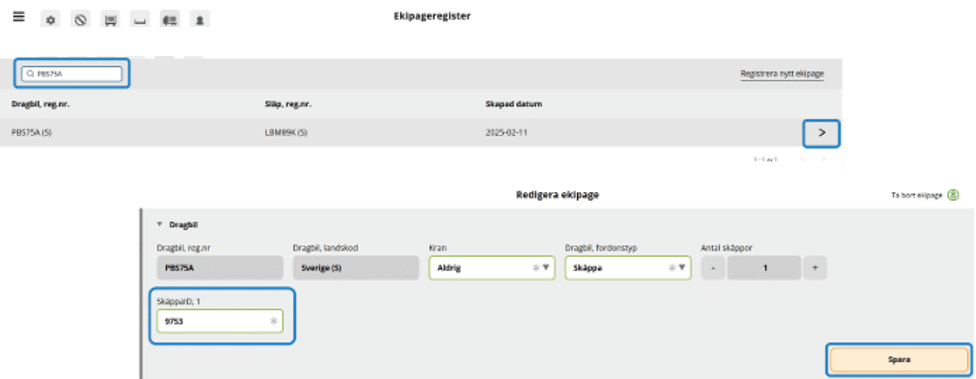Click the cart-shaped toolbar icon
The width and height of the screenshot is (976, 379).
(110, 20)
